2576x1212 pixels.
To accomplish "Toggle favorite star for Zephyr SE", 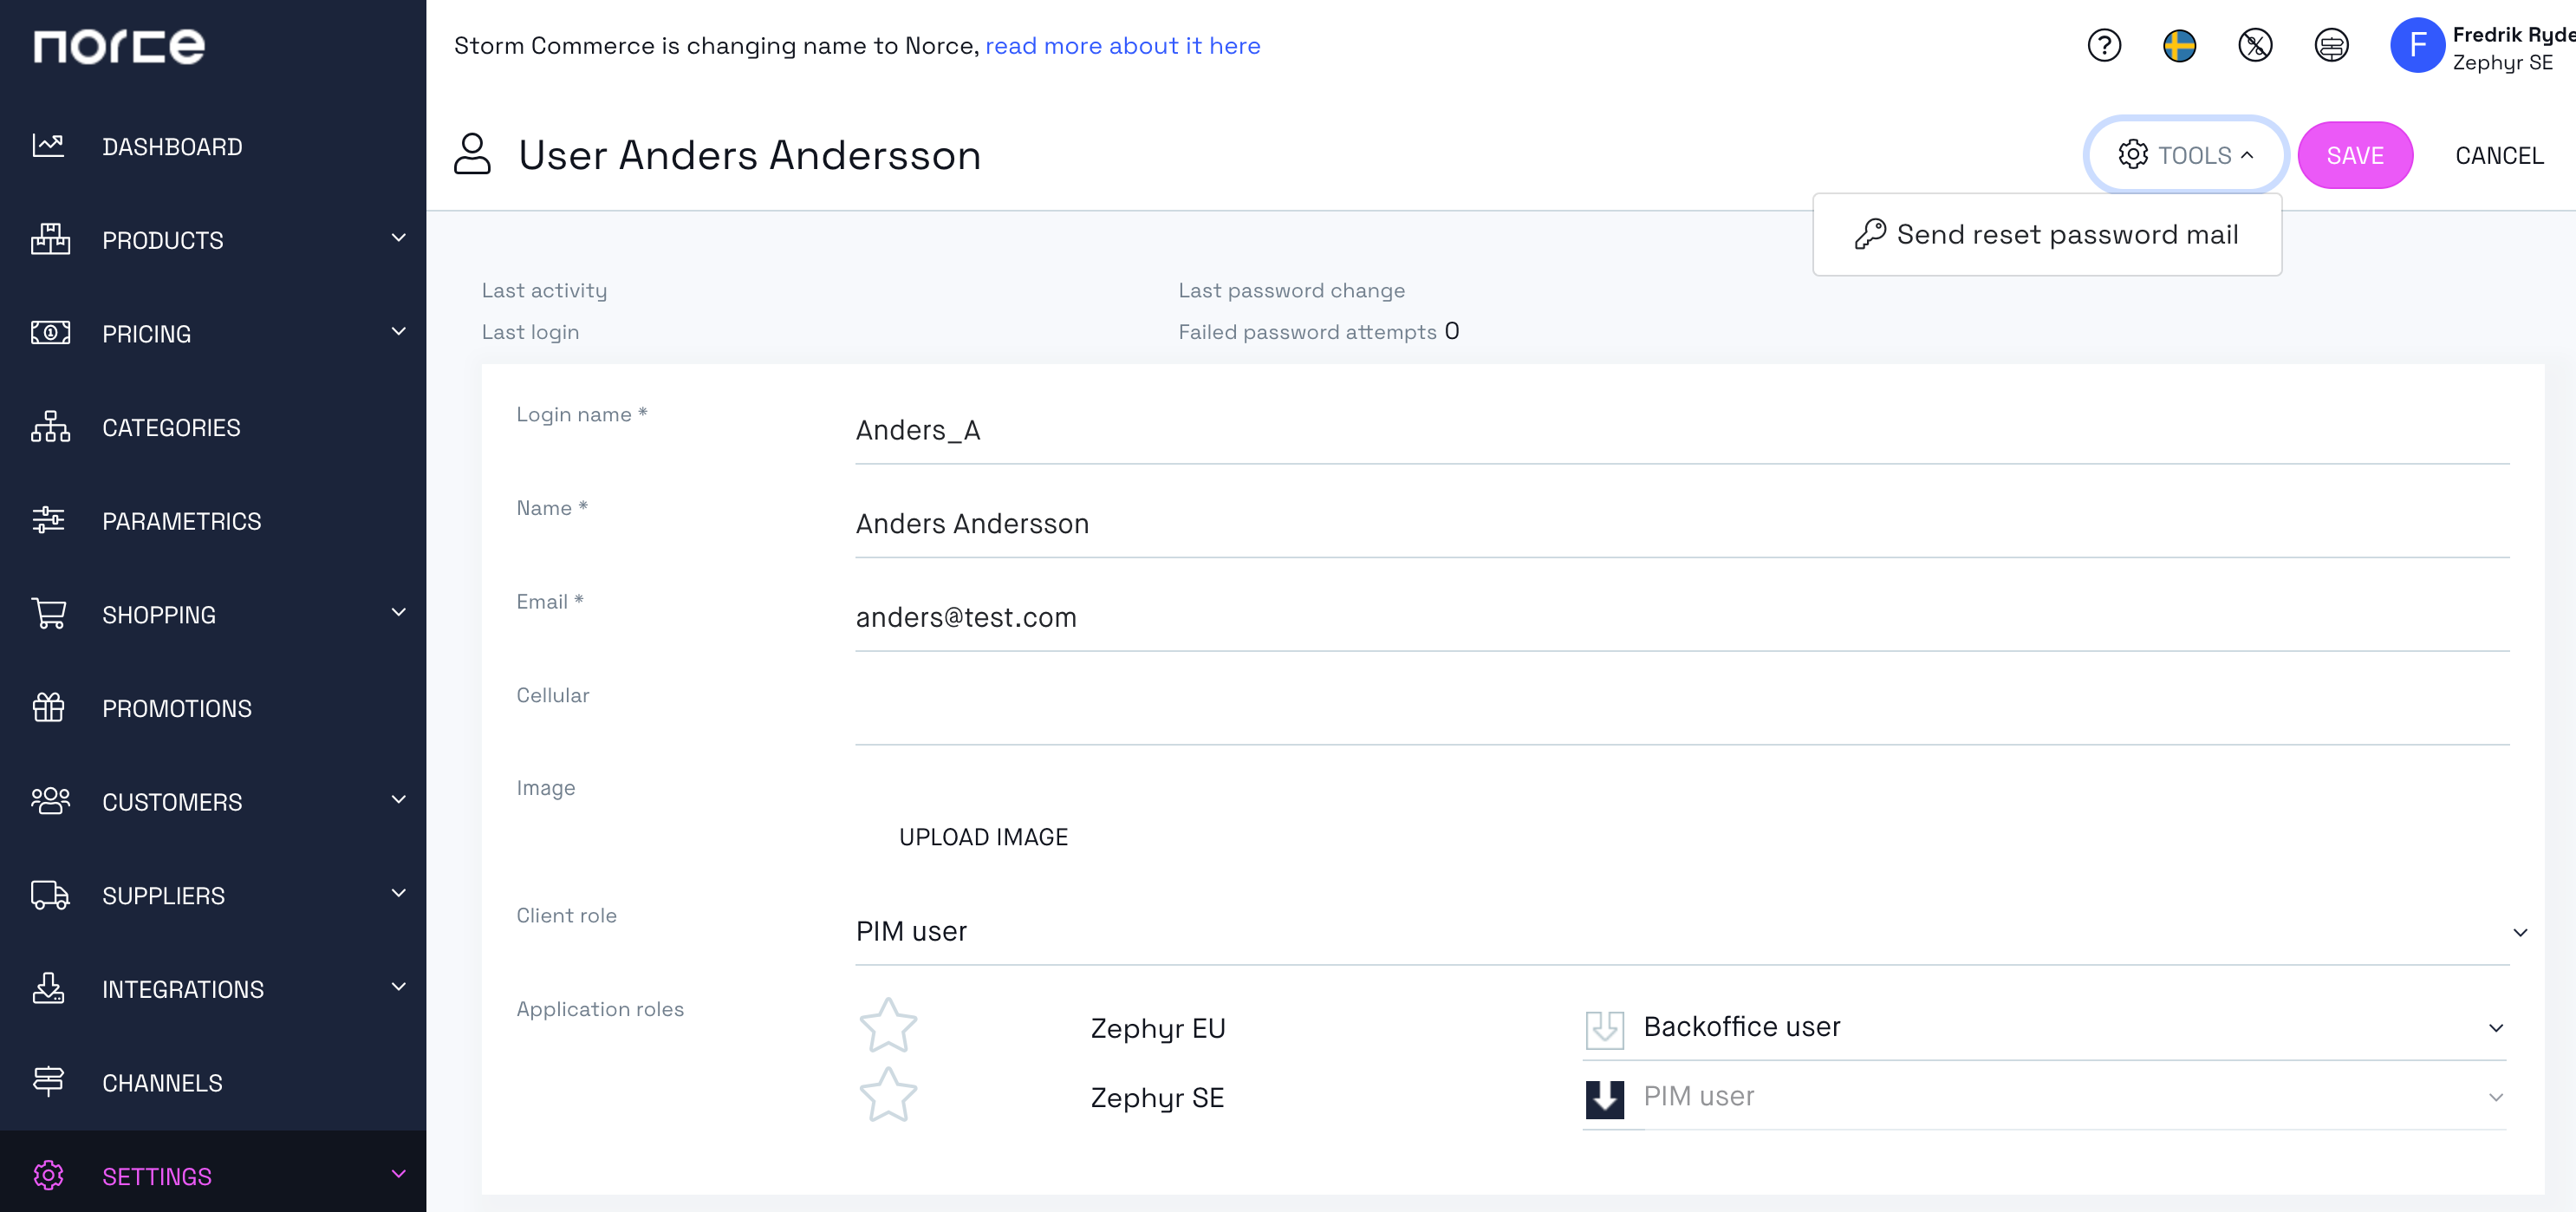I will coord(888,1094).
